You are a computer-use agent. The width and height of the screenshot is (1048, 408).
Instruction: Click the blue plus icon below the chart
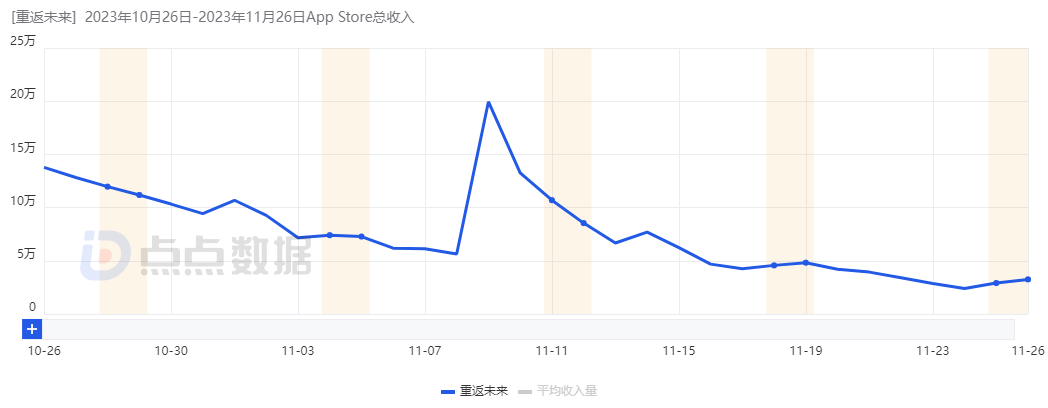point(32,328)
